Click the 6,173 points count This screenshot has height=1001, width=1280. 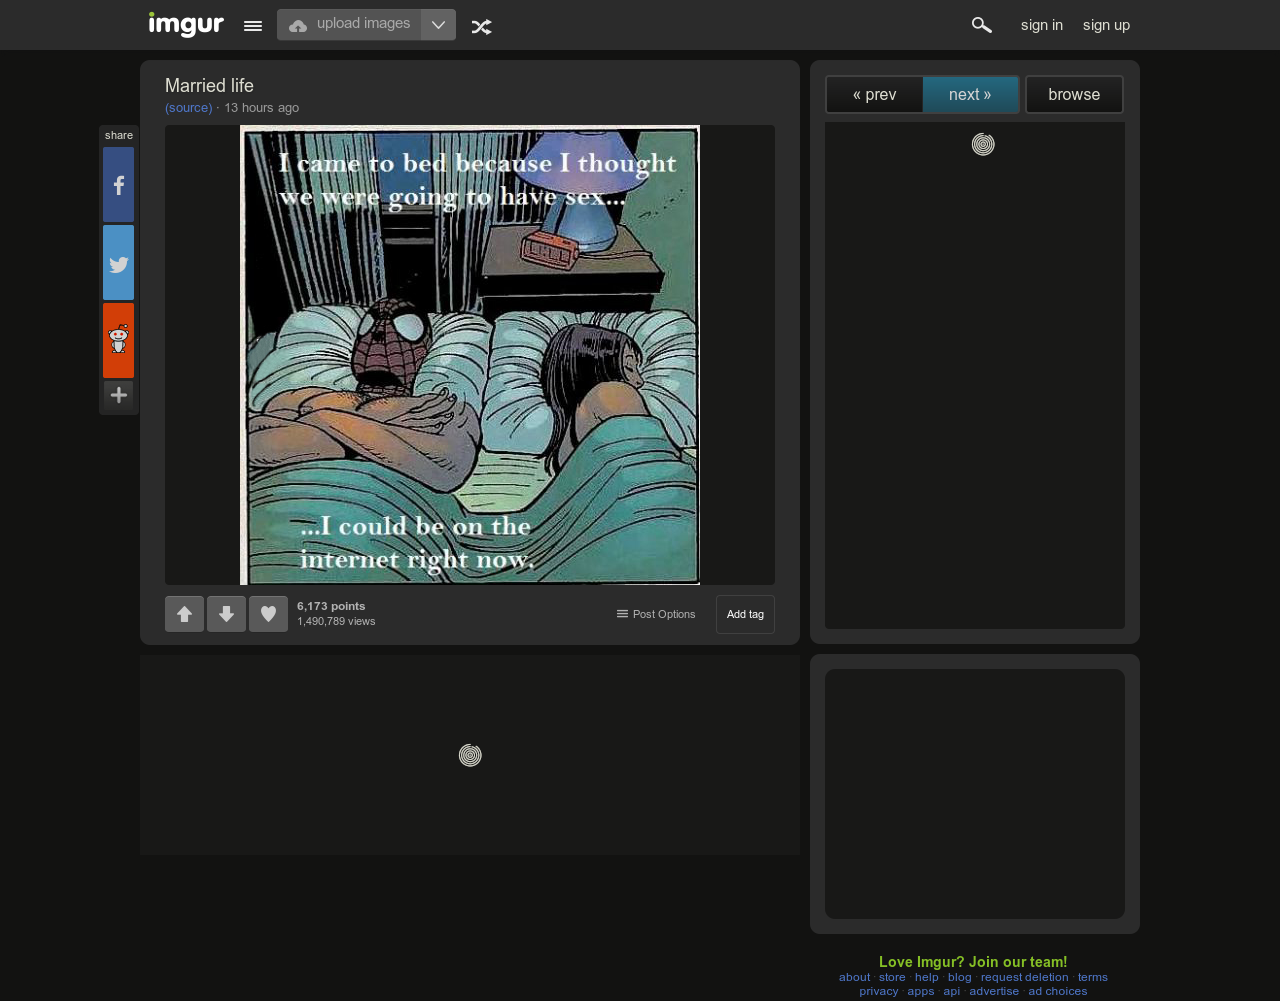(331, 606)
